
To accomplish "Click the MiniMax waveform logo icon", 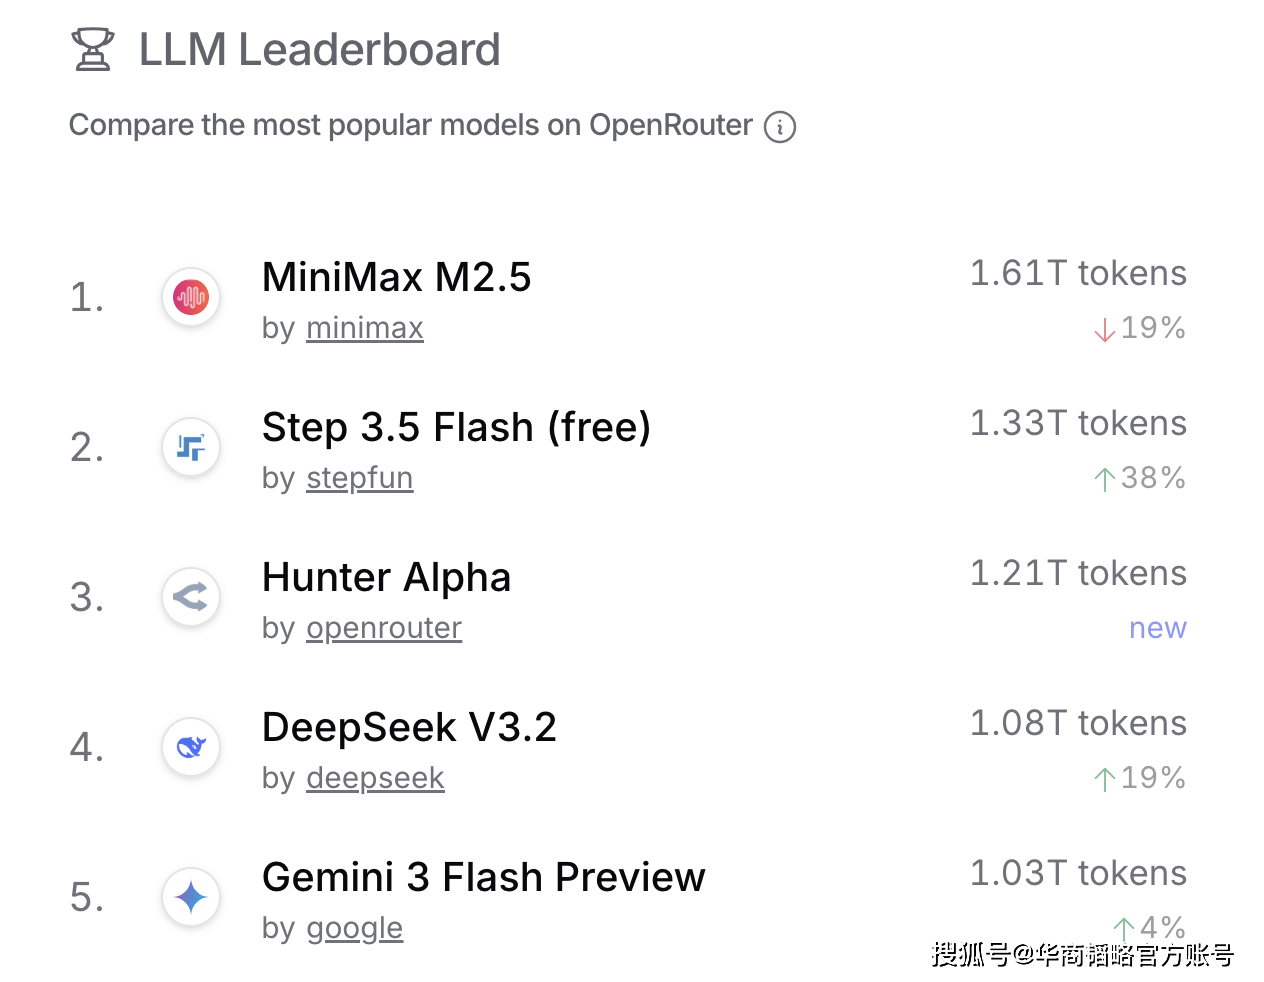I will (x=191, y=297).
